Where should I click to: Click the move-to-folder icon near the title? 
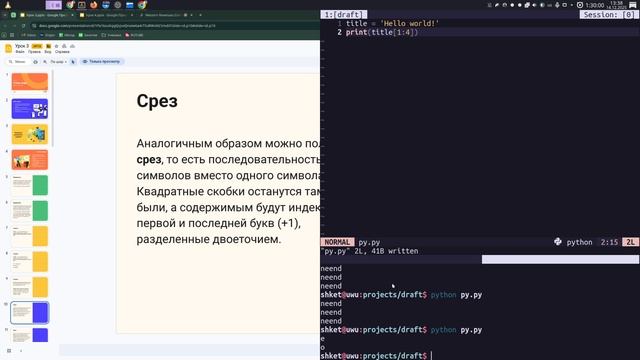64,46
